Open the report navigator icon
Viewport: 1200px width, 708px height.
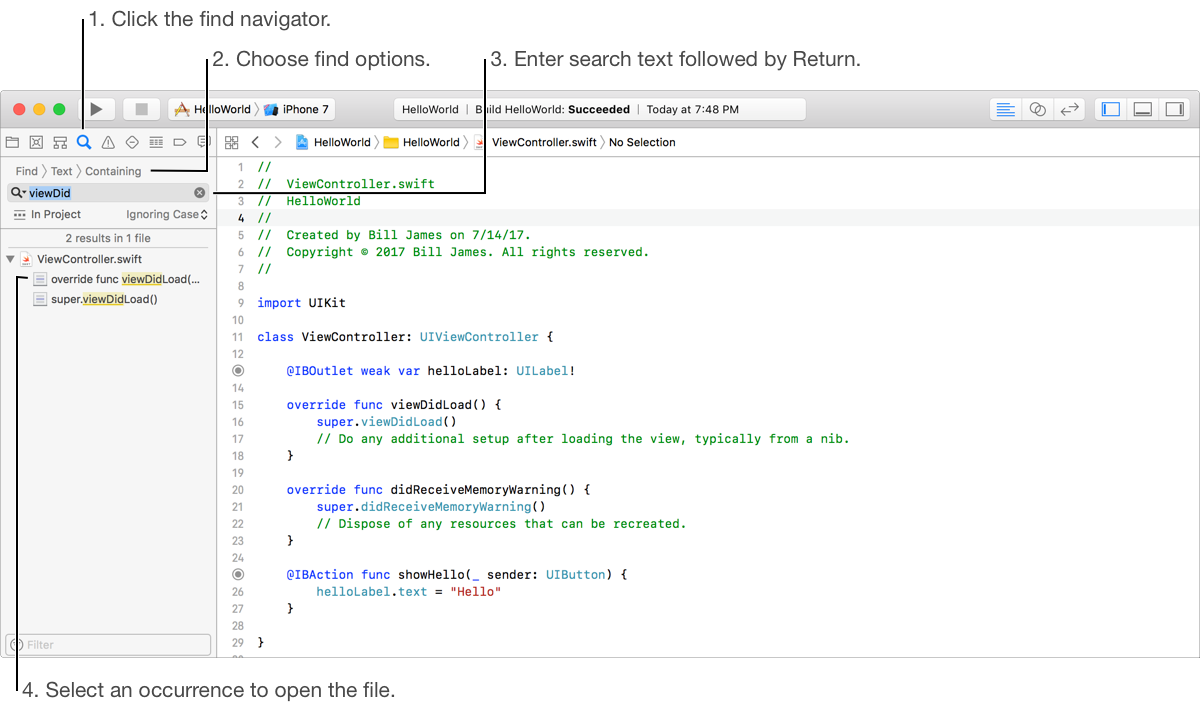(204, 142)
